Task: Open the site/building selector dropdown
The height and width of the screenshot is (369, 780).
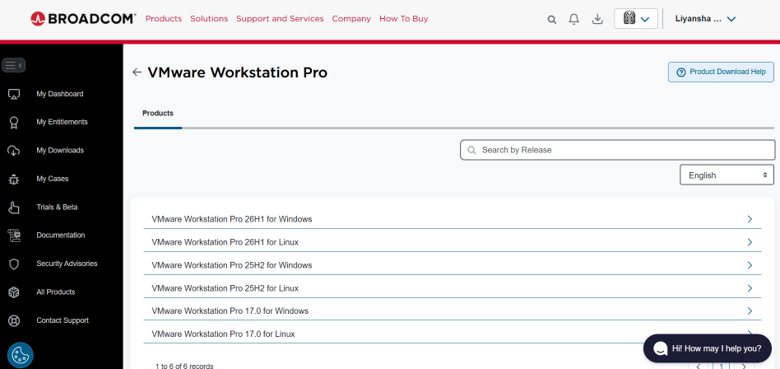Action: point(636,19)
